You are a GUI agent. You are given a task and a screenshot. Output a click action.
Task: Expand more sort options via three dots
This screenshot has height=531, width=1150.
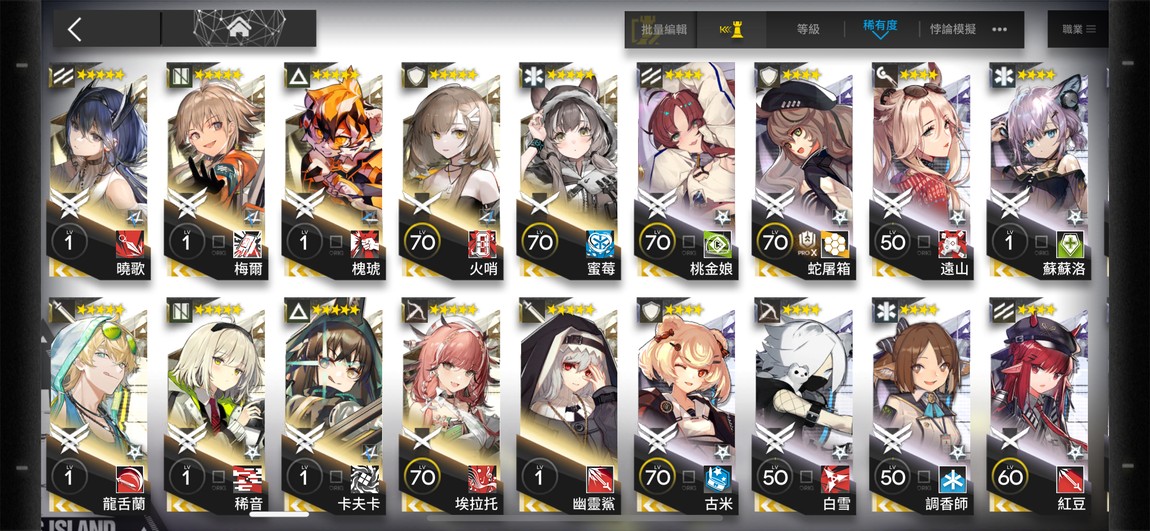point(1000,30)
